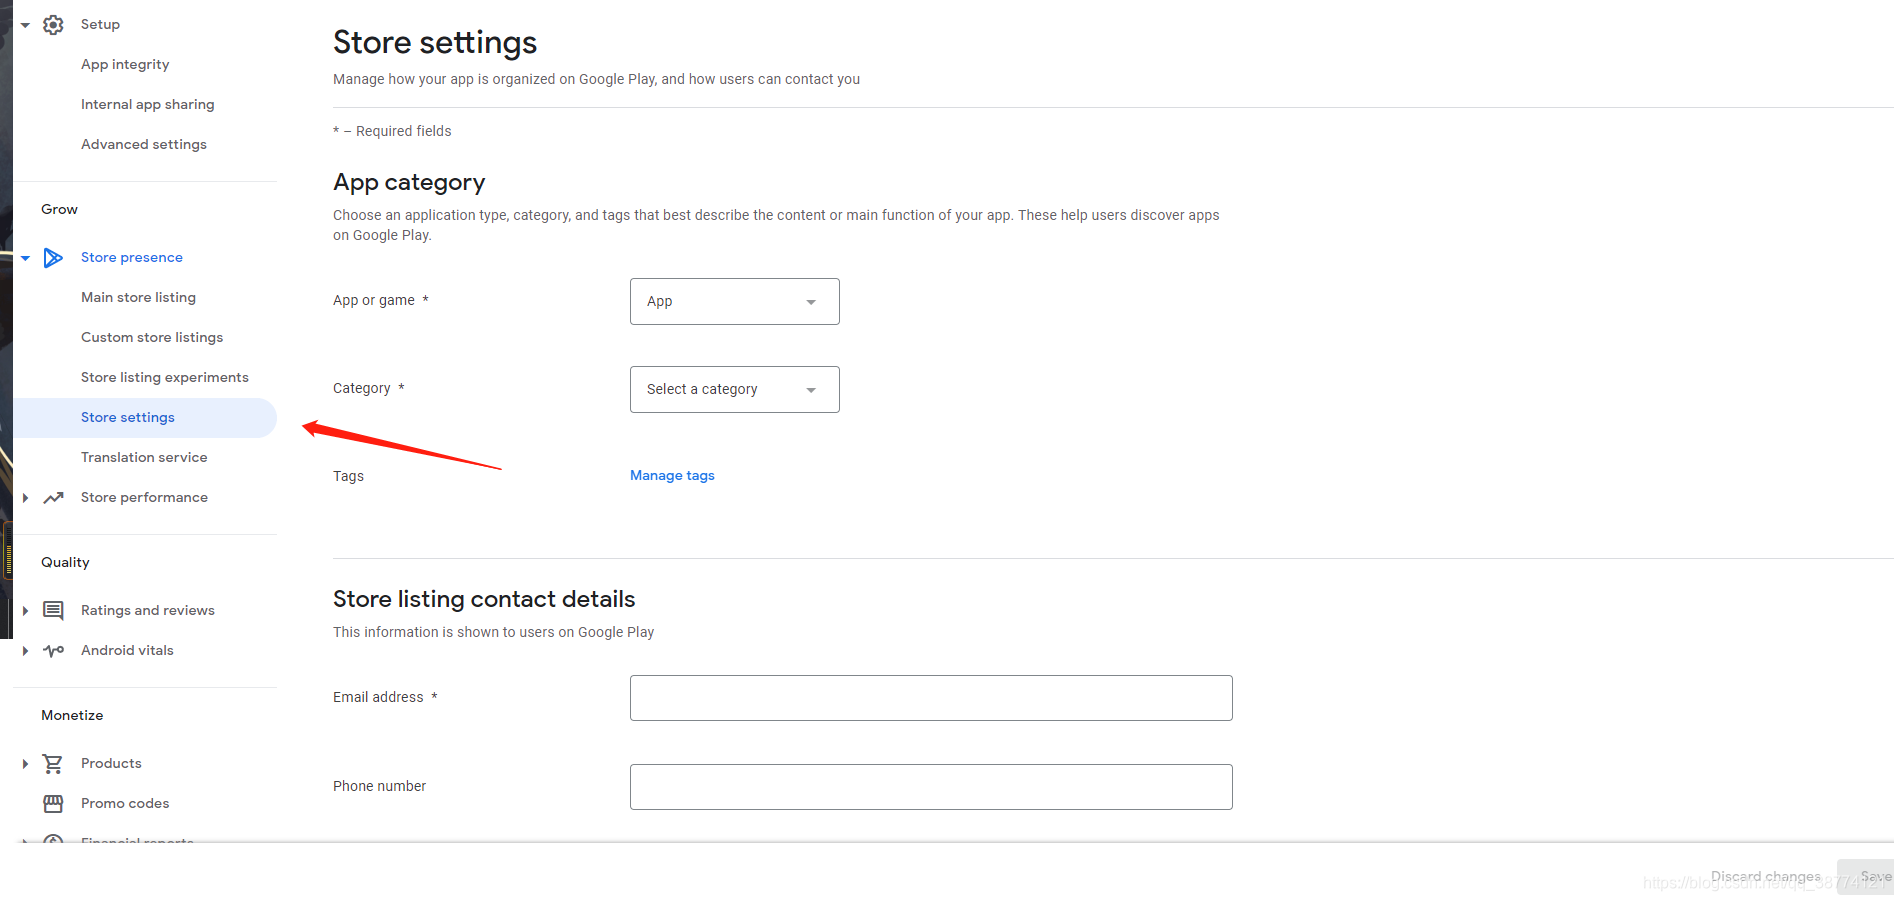The height and width of the screenshot is (901, 1894).
Task: Open the App or game dropdown
Action: tap(734, 302)
